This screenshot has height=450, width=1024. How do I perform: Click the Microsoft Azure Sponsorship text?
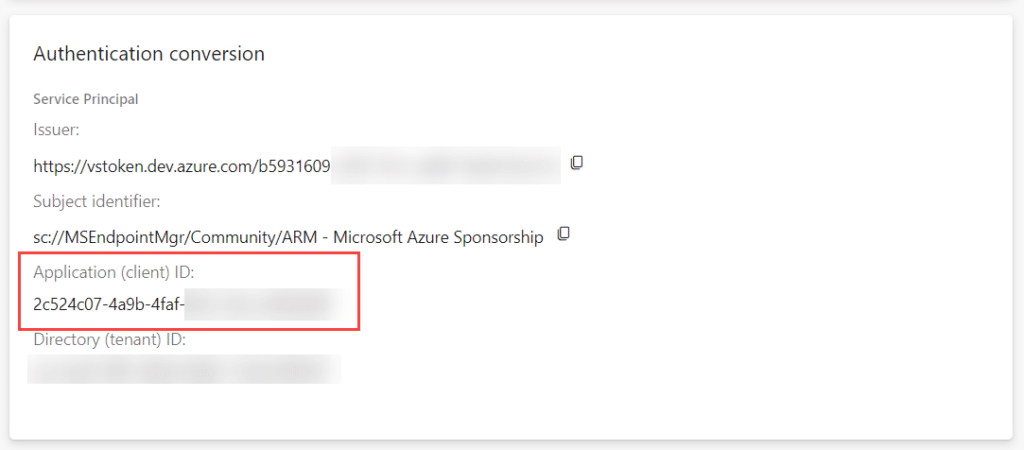point(438,238)
